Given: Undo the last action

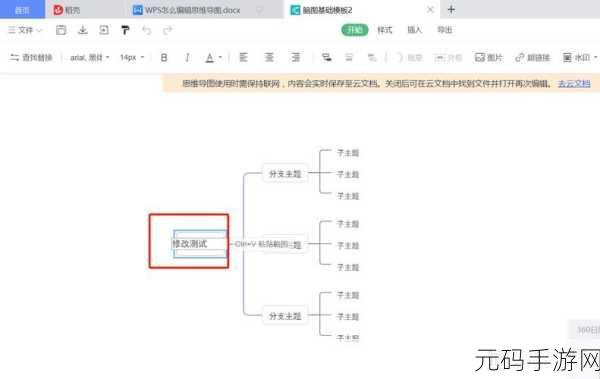Looking at the screenshot, I should [x=147, y=30].
